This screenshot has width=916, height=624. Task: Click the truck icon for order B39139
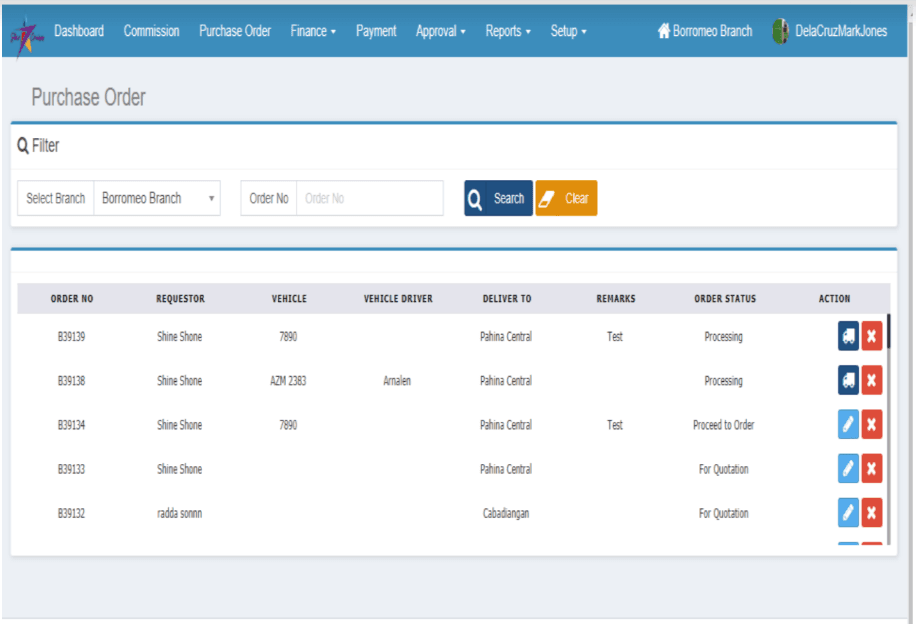click(x=848, y=336)
